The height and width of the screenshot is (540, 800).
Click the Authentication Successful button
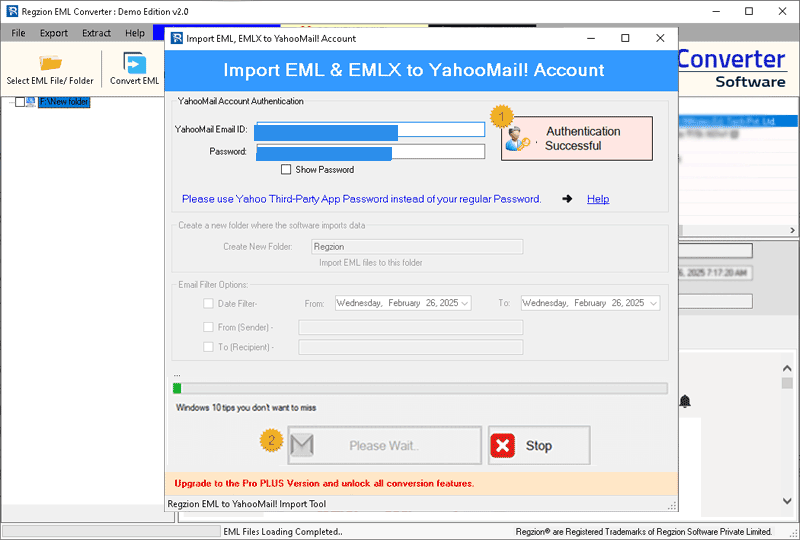[577, 138]
